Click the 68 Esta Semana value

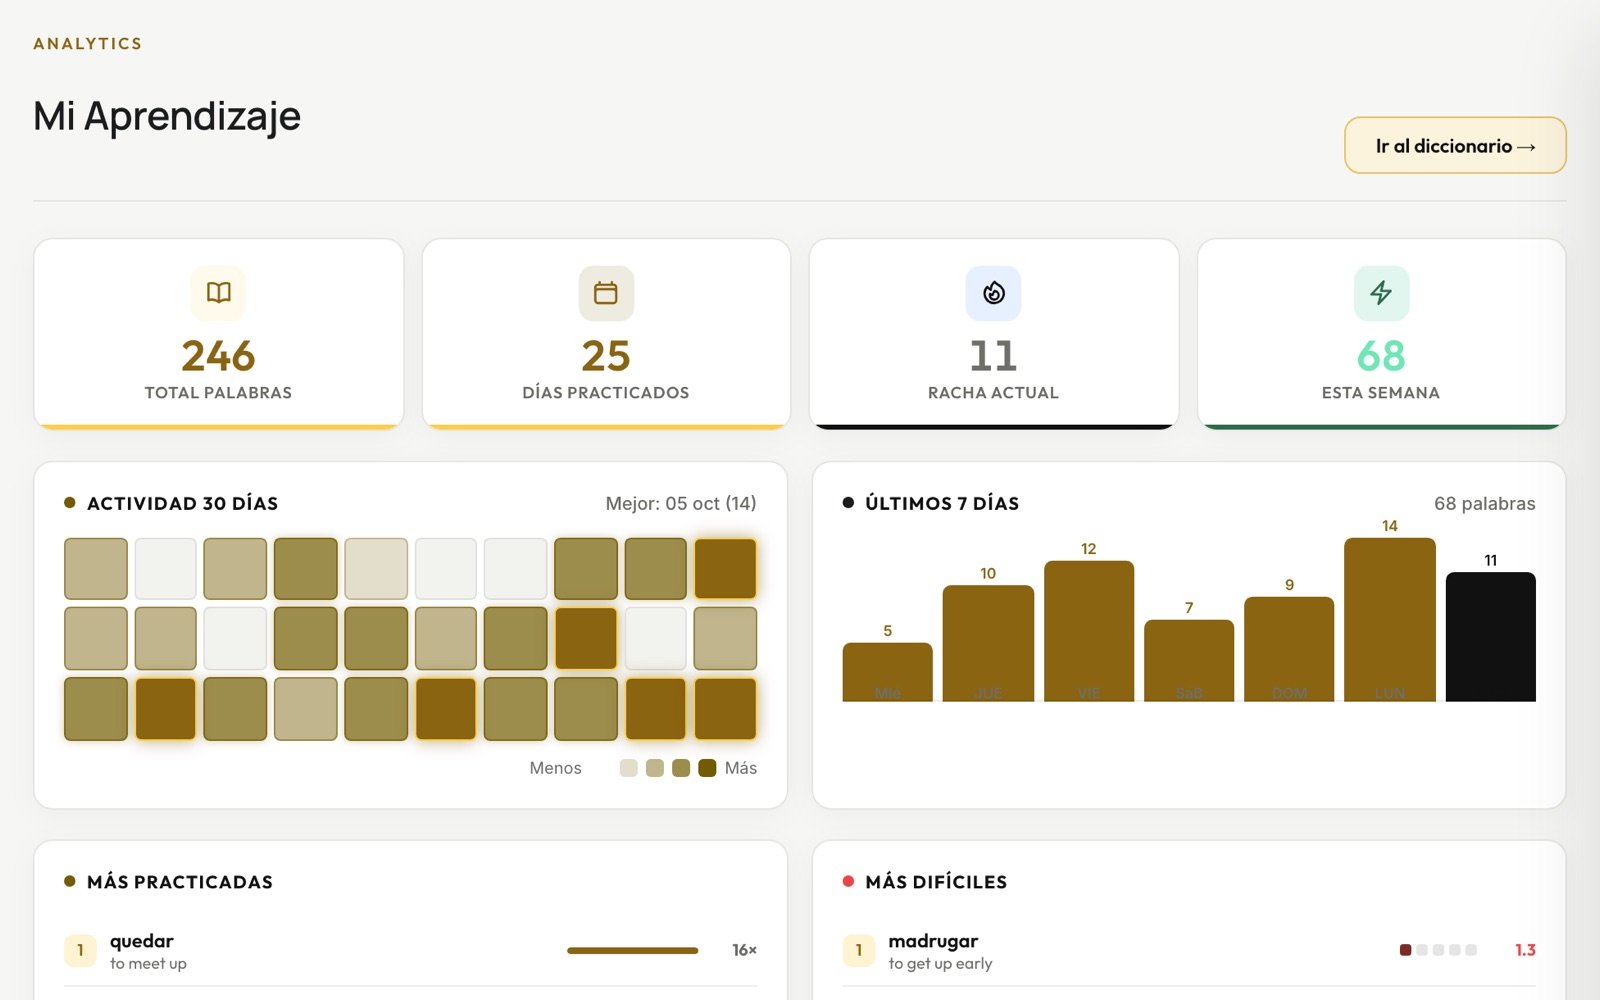[1381, 356]
